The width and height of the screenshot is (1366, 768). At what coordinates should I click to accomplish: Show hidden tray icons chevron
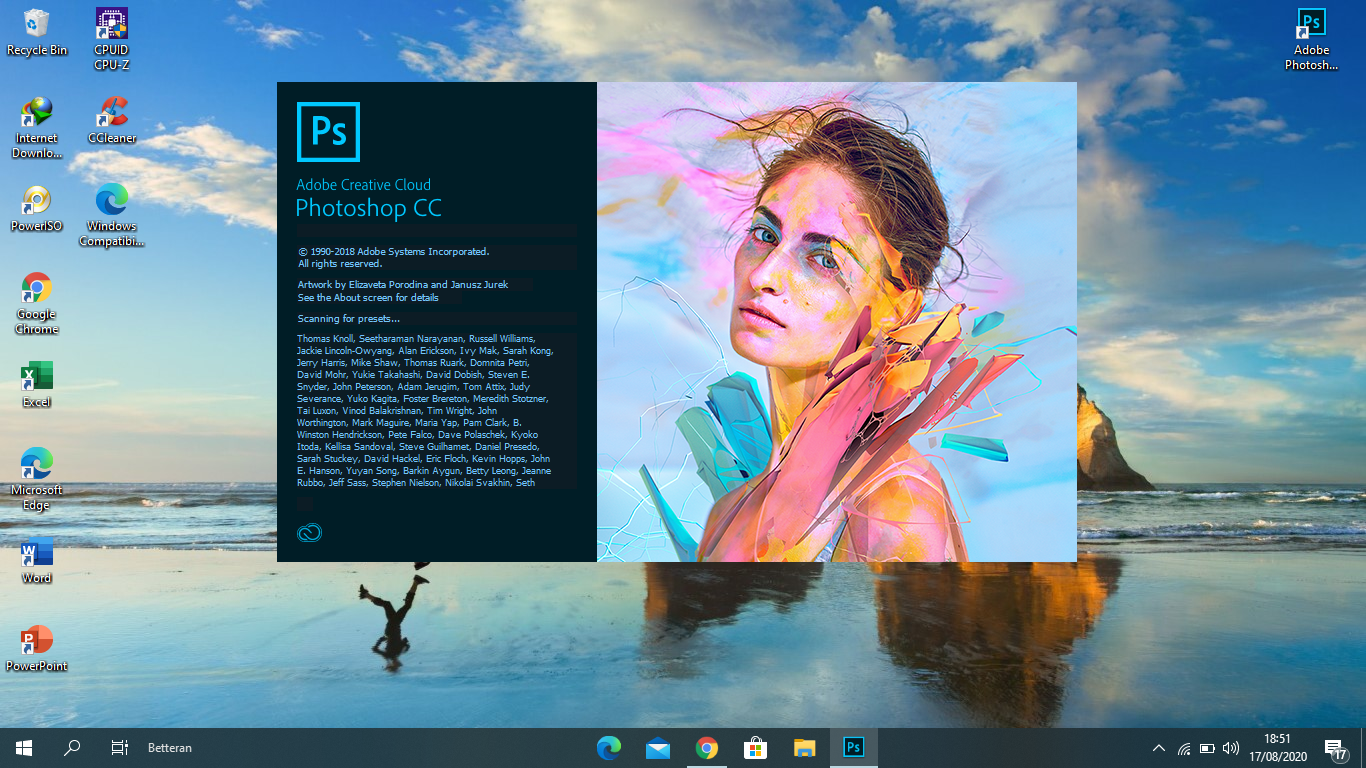click(x=1159, y=748)
